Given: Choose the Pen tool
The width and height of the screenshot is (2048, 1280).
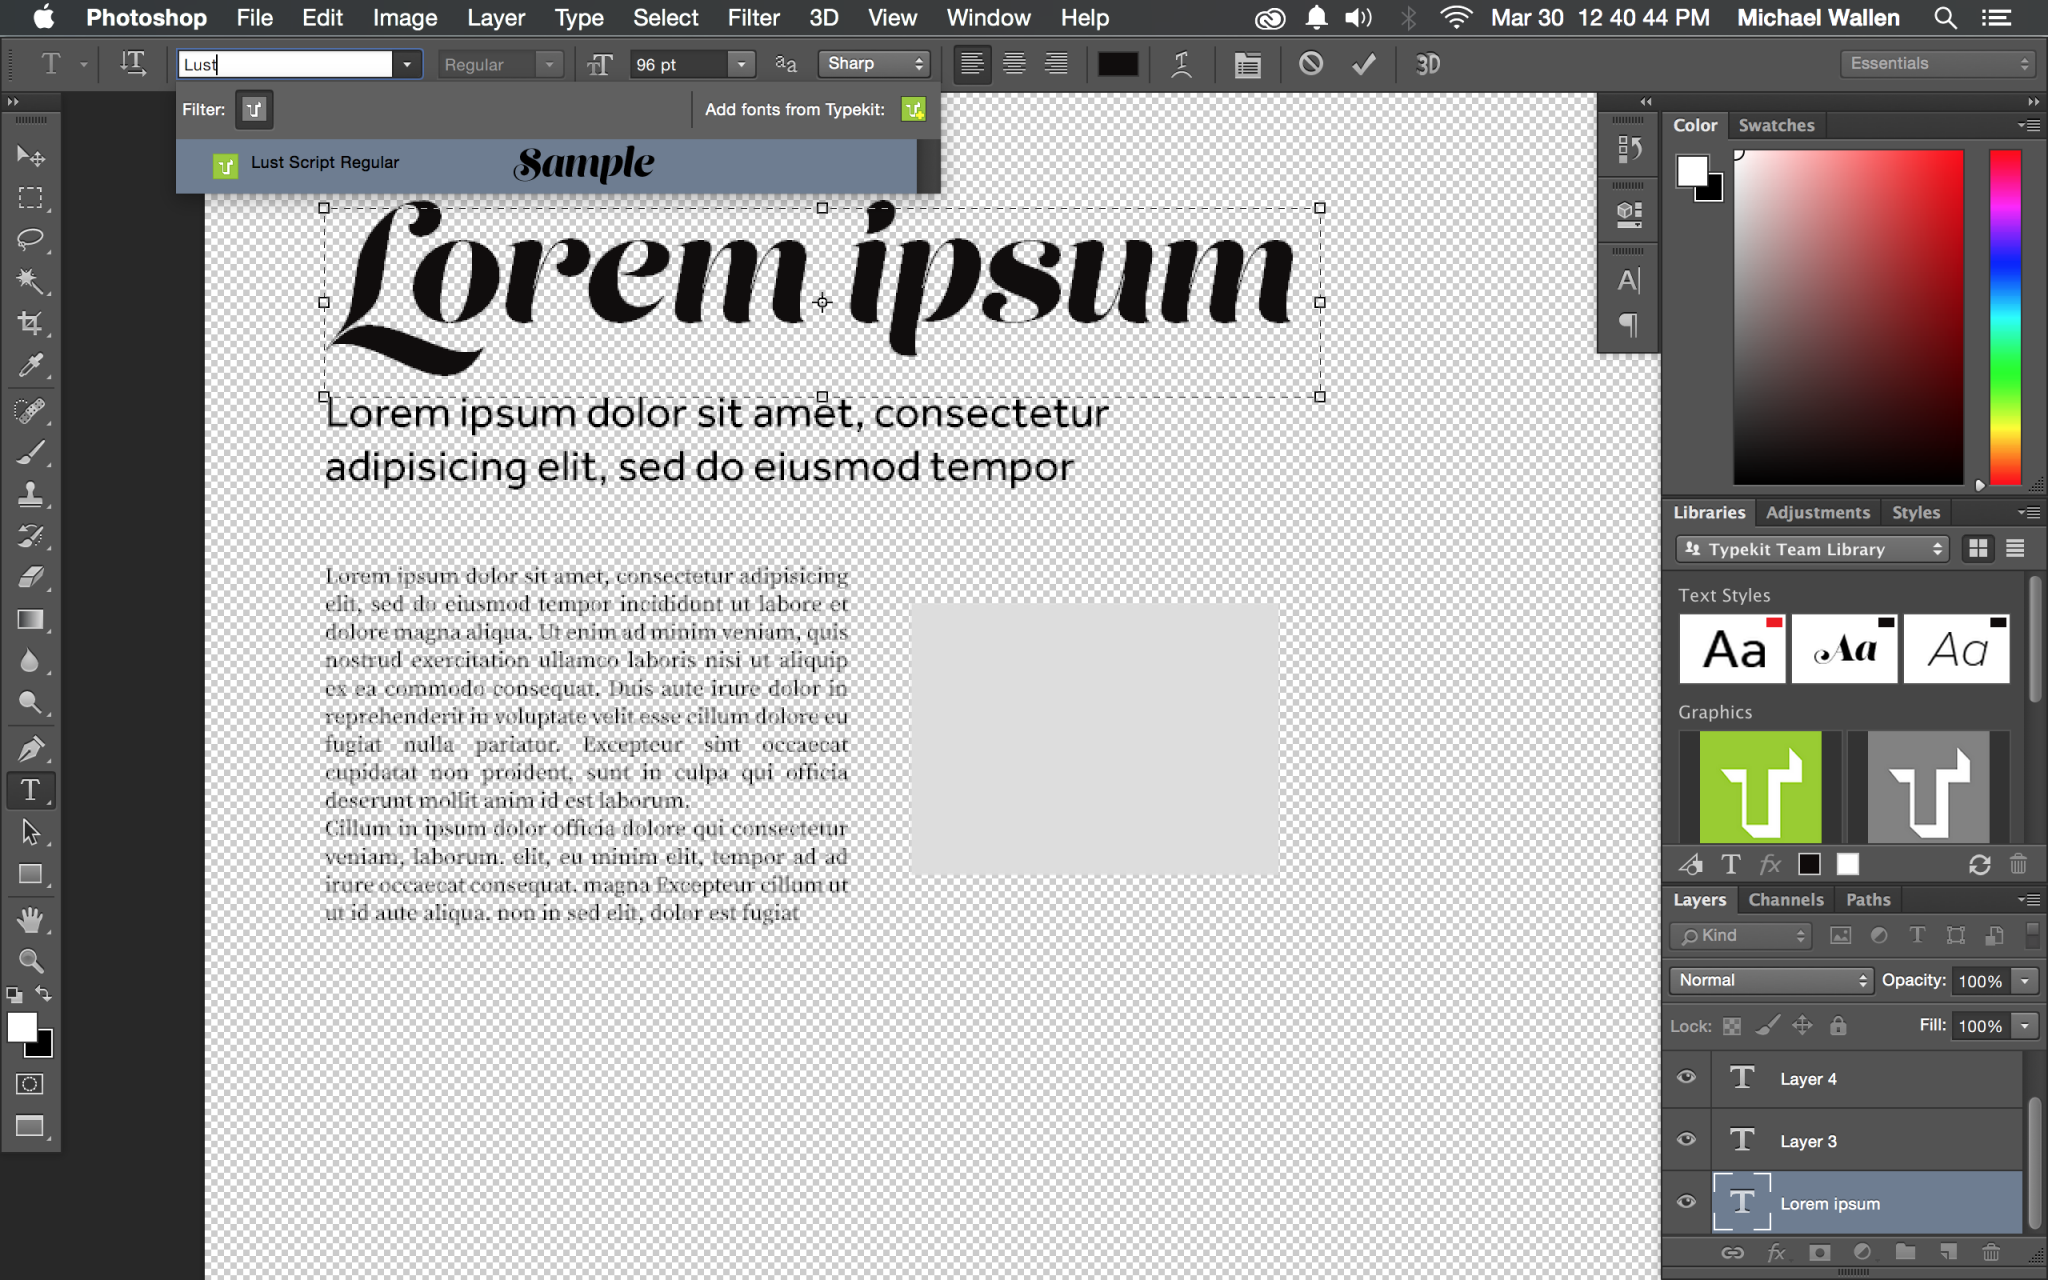Looking at the screenshot, I should tap(30, 748).
